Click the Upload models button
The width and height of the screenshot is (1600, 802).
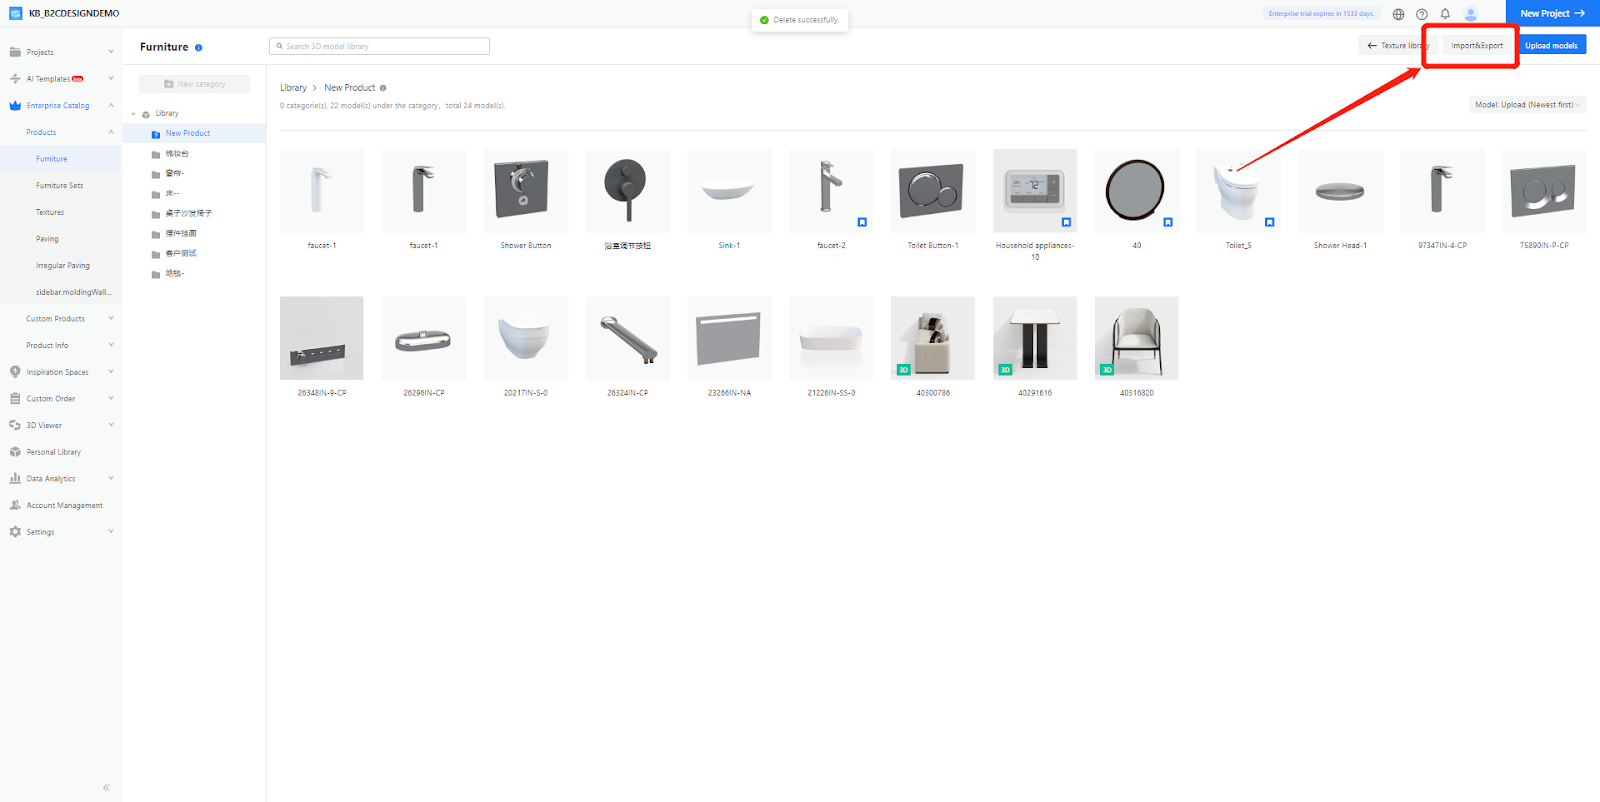(x=1551, y=46)
